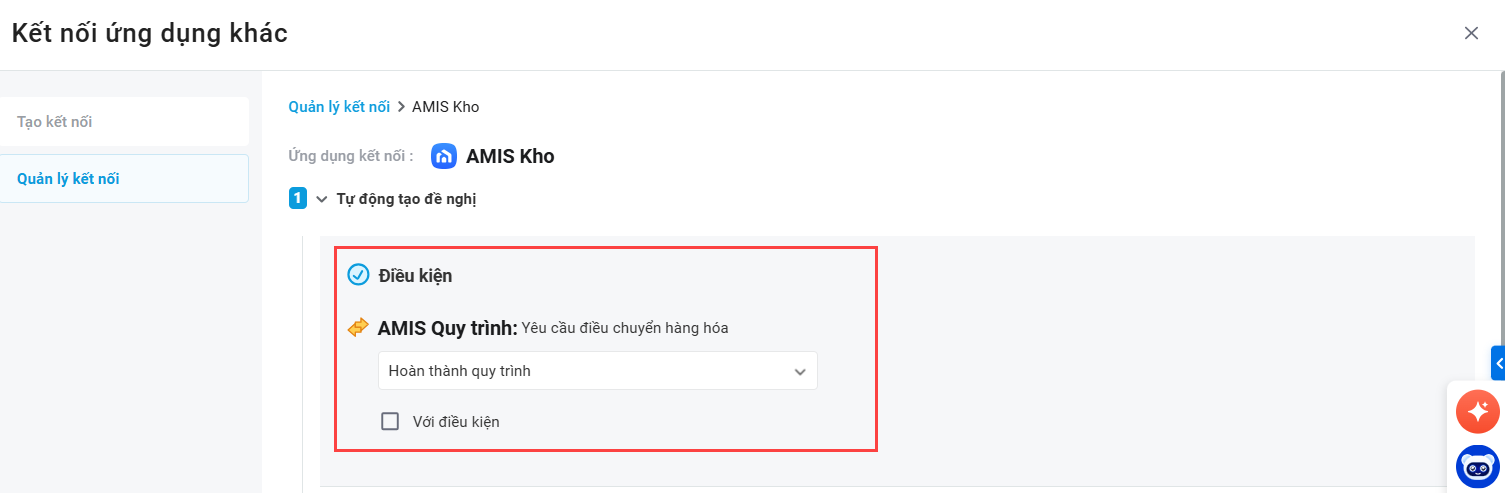1505x493 pixels.
Task: Click the orange AI sparkle assistant icon
Action: point(1478,411)
